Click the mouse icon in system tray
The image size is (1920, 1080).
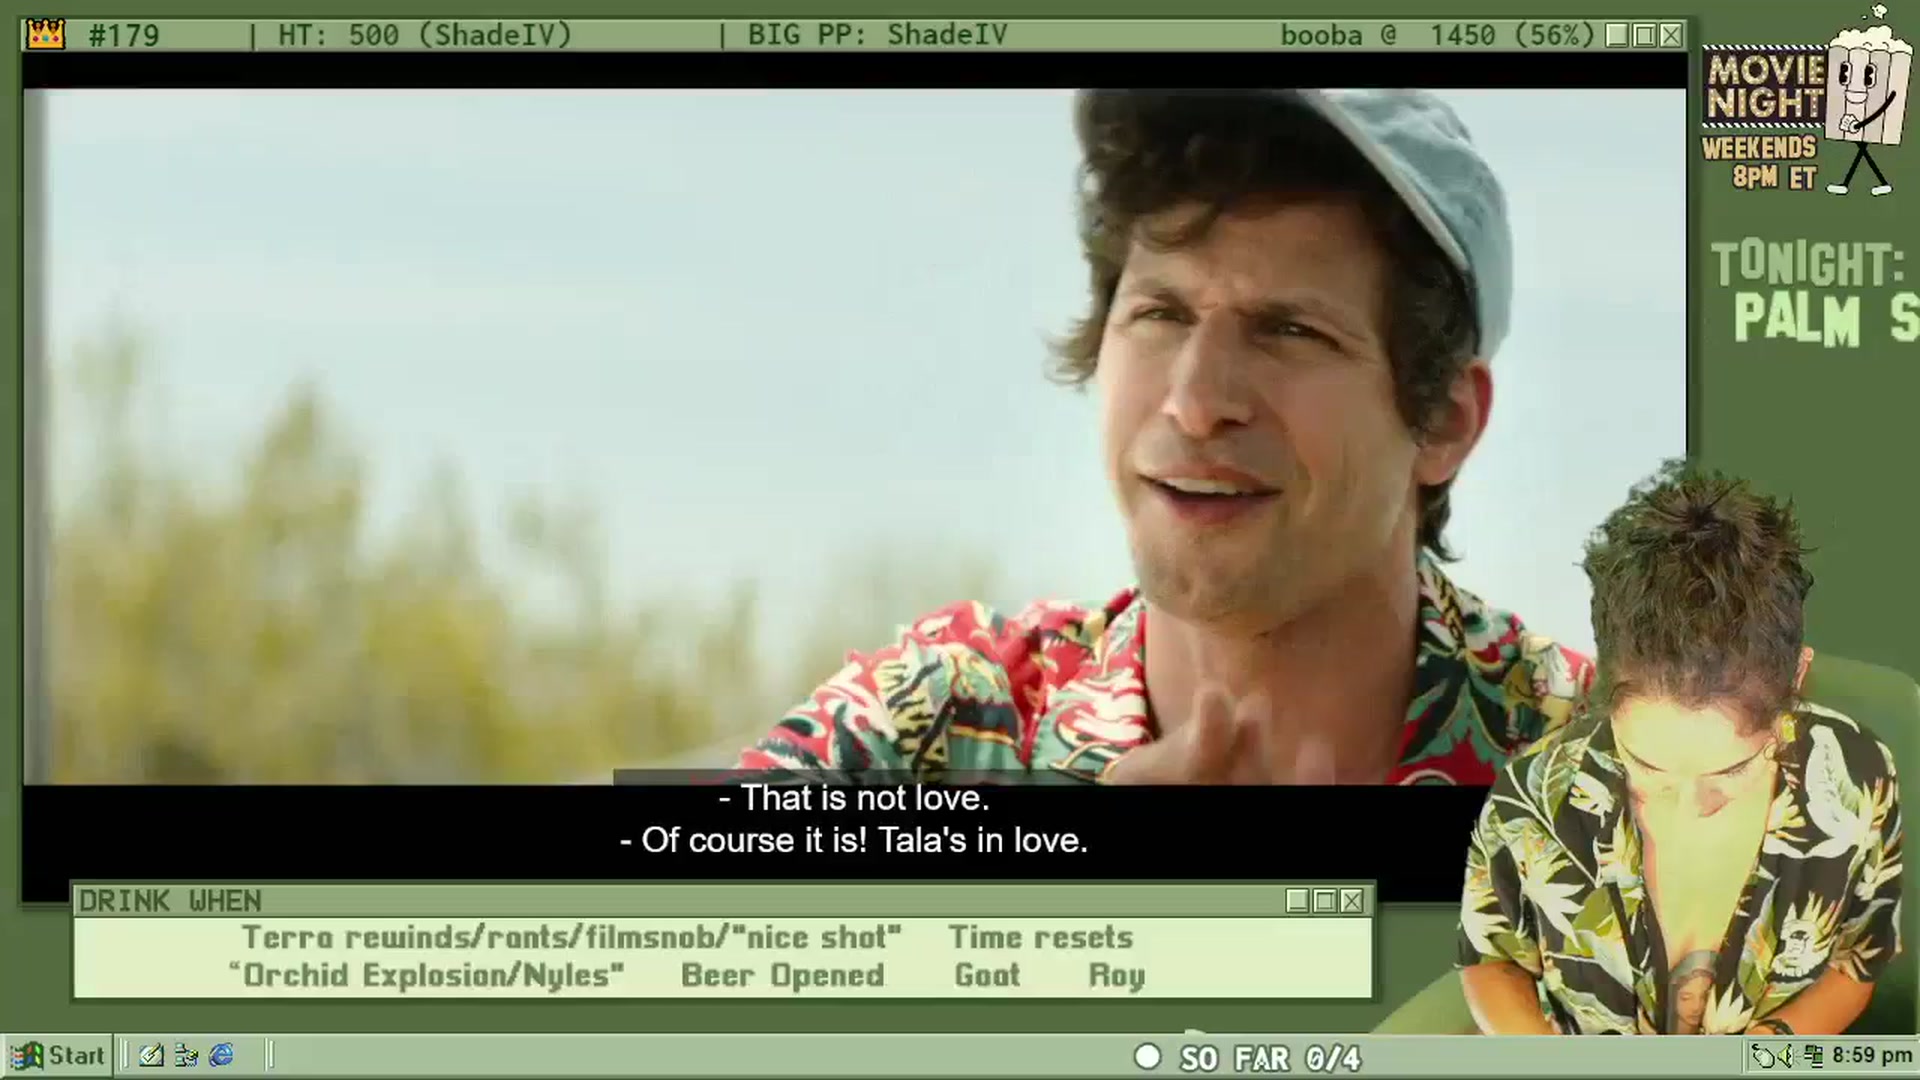(1765, 1056)
